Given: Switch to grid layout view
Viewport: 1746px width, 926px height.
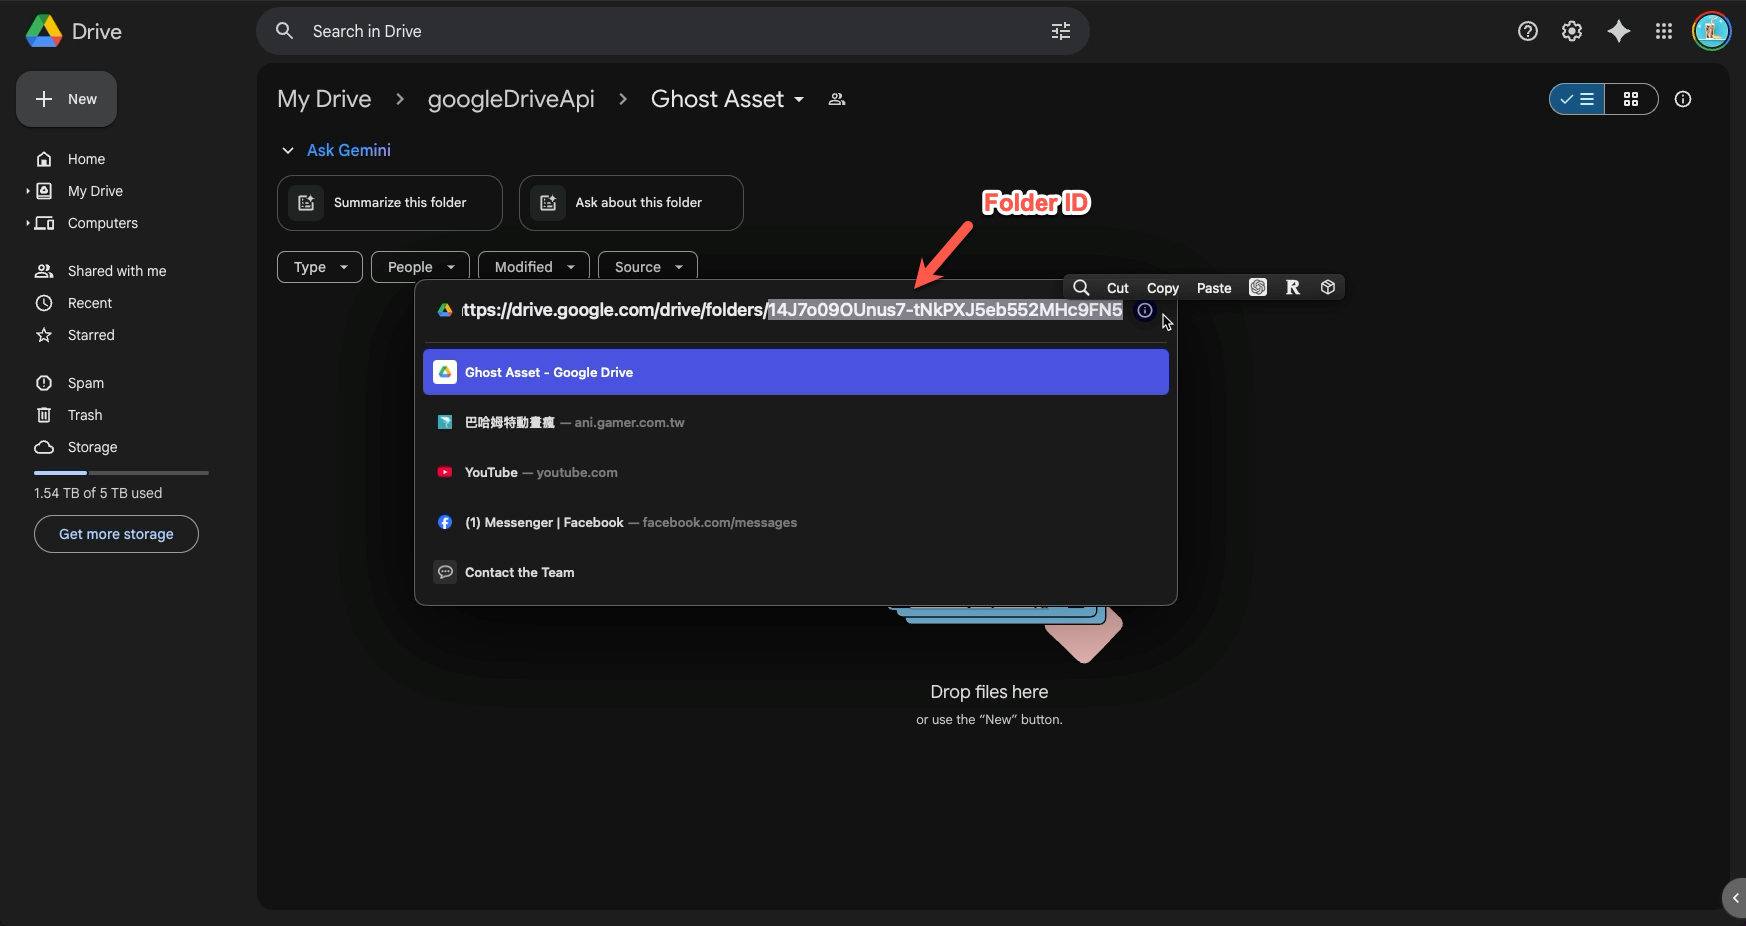Looking at the screenshot, I should [1631, 99].
